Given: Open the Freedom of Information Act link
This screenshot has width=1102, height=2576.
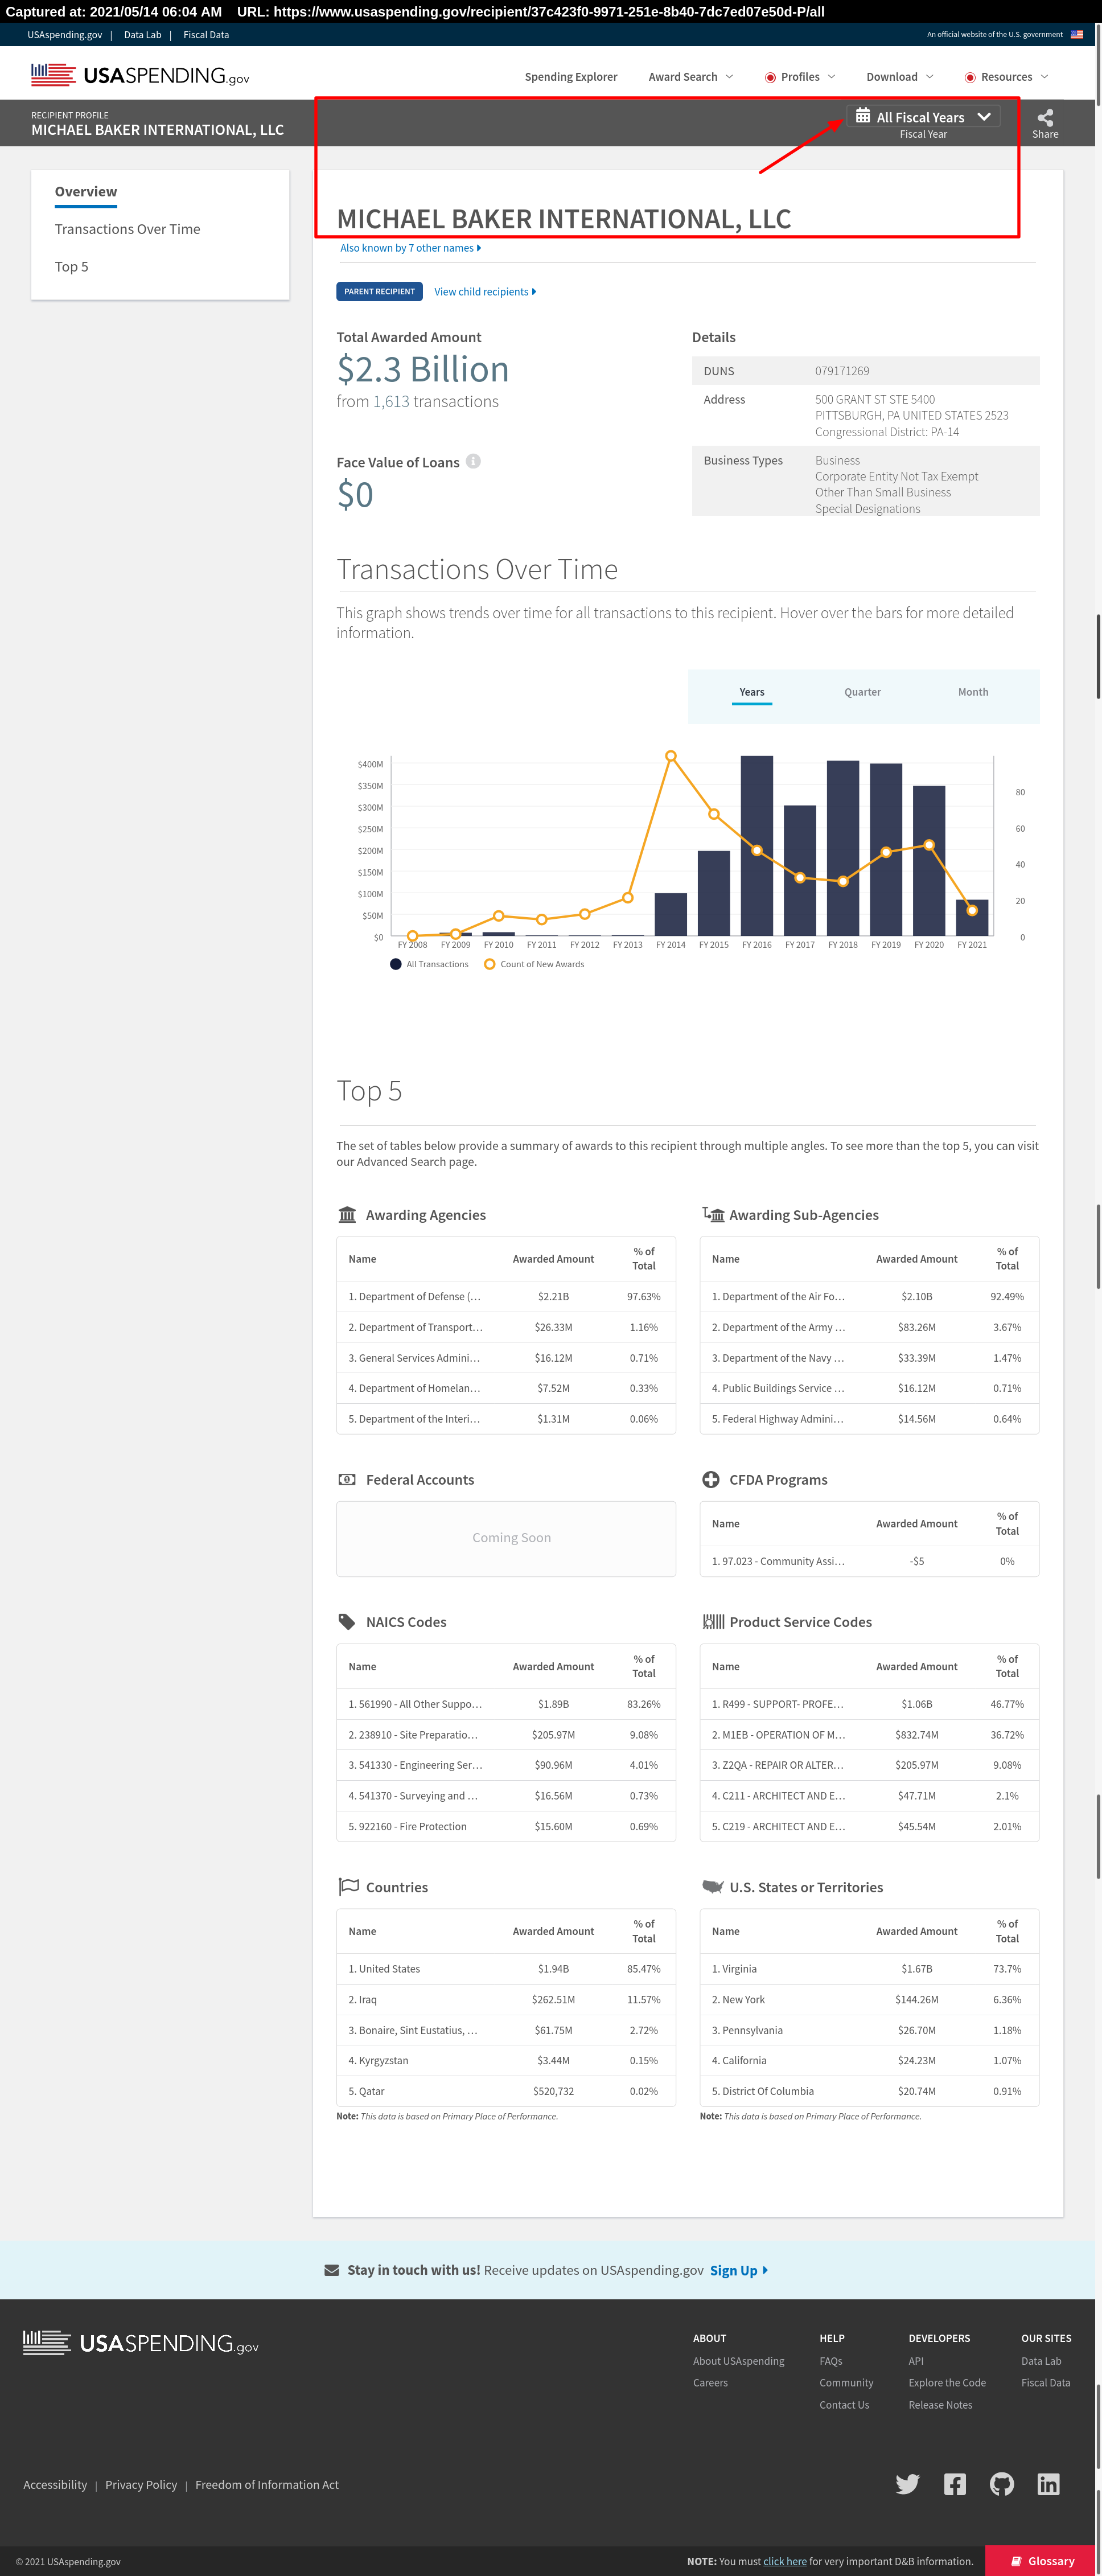Looking at the screenshot, I should click(x=267, y=2484).
